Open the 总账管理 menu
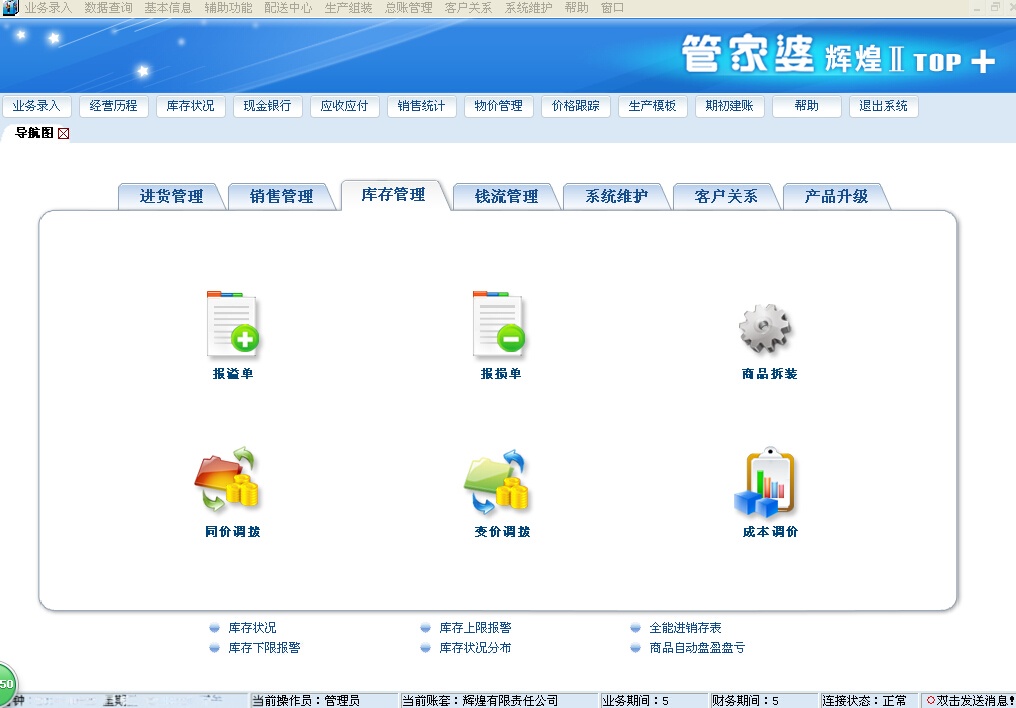1016x708 pixels. [408, 7]
